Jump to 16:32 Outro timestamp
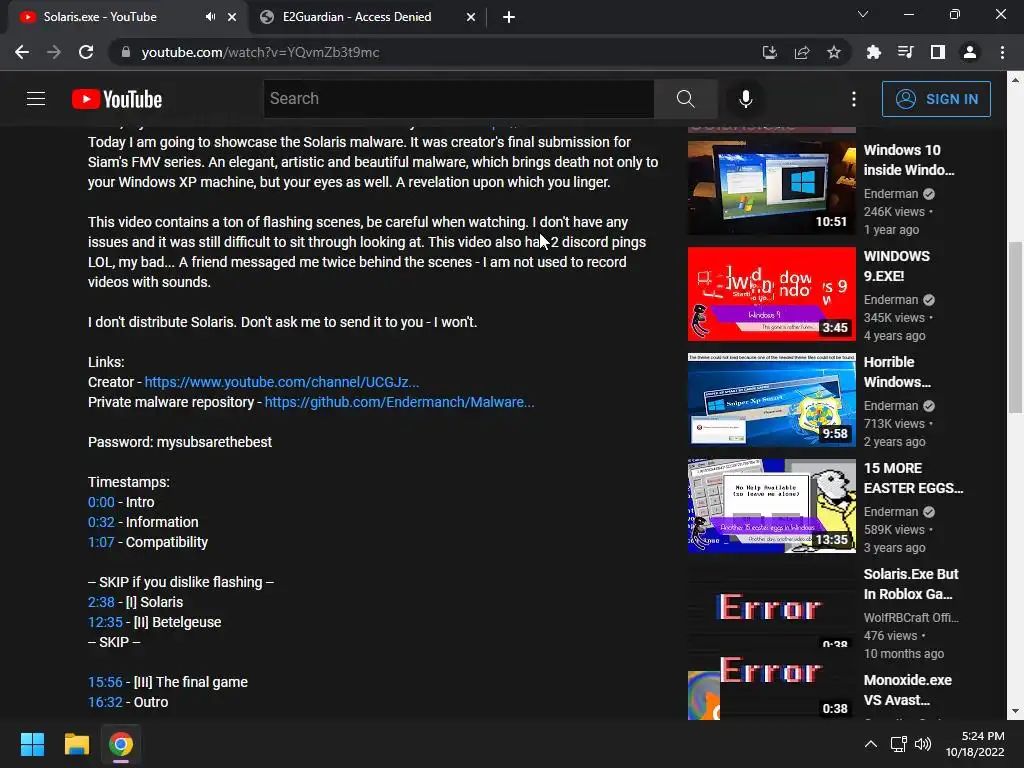This screenshot has height=768, width=1024. point(105,702)
